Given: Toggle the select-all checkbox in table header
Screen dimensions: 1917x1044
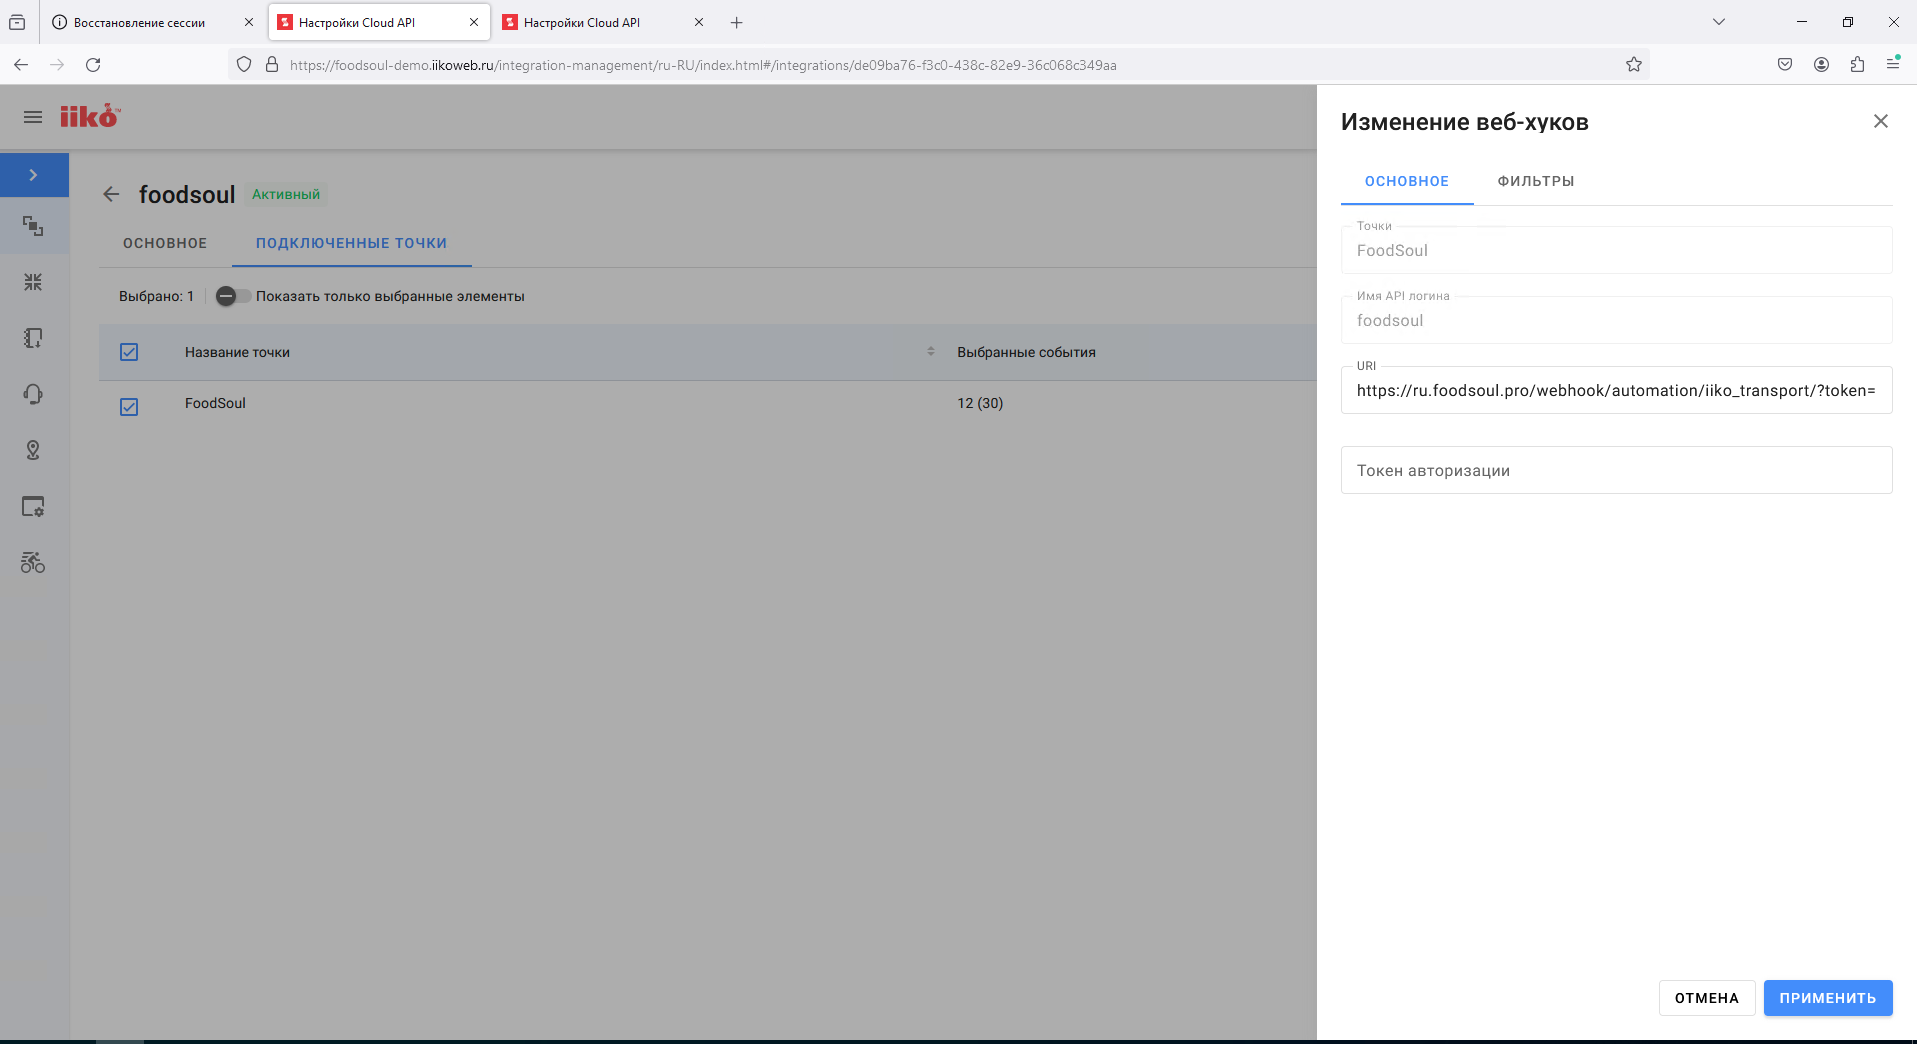Looking at the screenshot, I should [129, 352].
